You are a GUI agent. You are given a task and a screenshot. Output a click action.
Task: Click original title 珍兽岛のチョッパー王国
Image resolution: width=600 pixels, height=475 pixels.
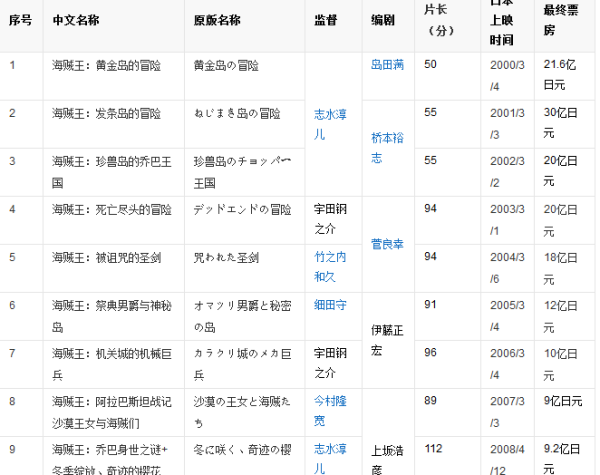pos(242,172)
